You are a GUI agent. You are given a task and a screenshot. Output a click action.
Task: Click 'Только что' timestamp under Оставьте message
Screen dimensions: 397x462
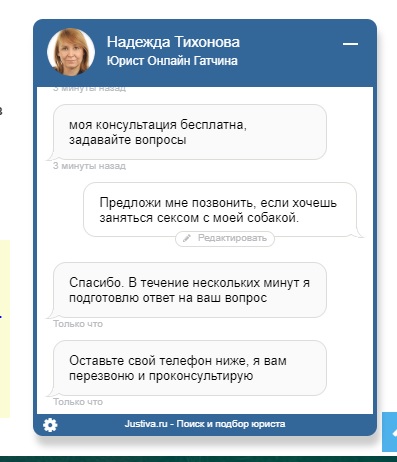[x=78, y=402]
